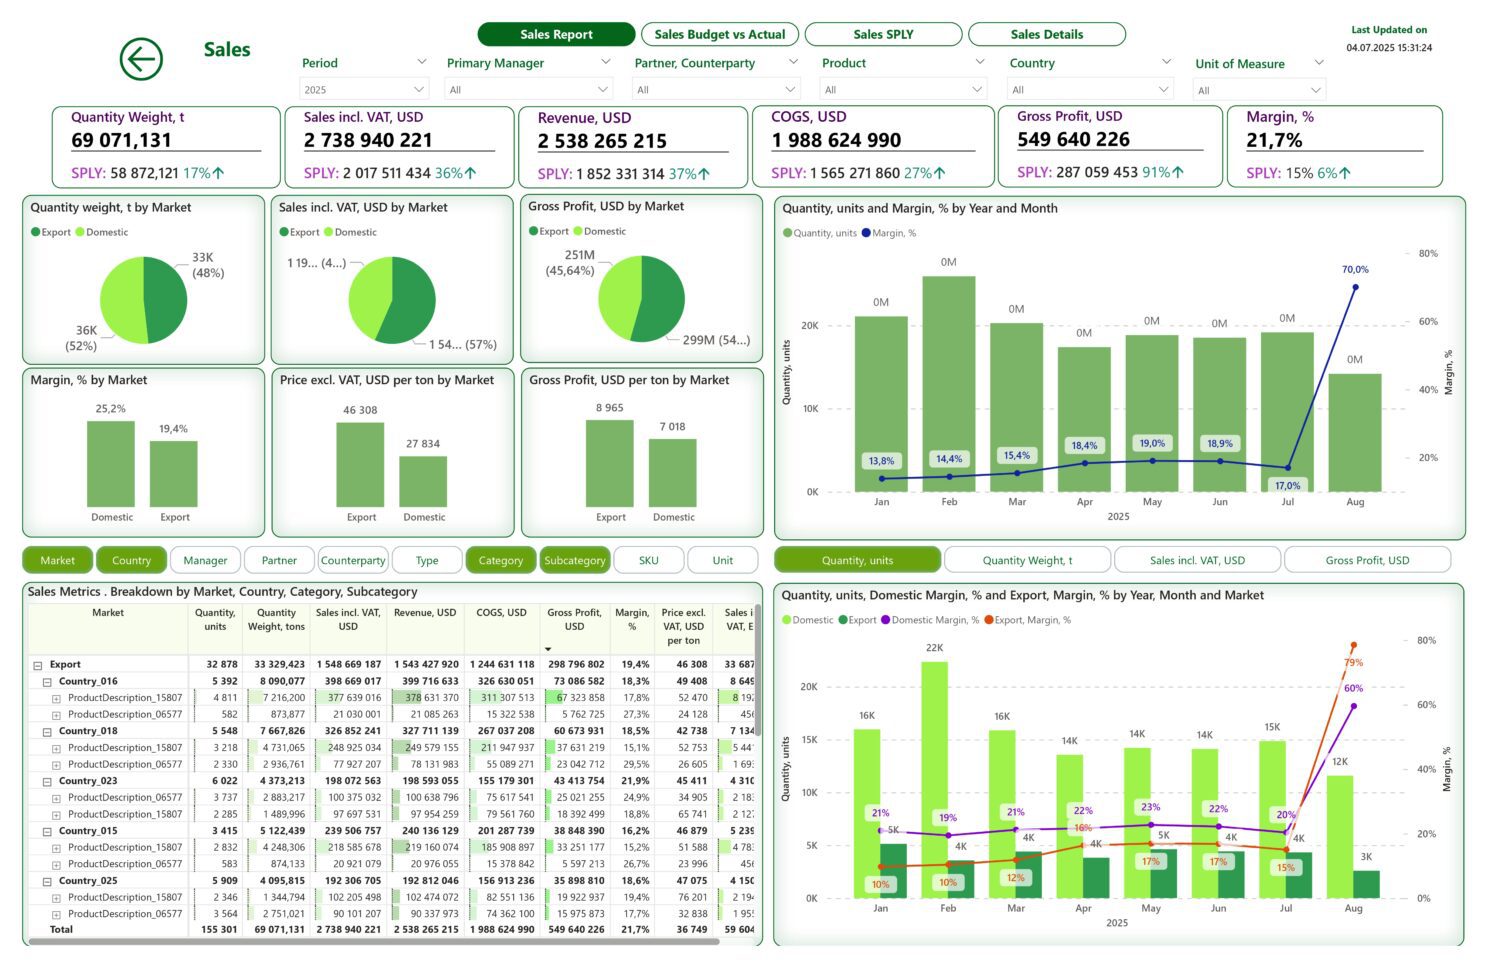Expand the Period slicer header chevron
Viewport: 1493px width, 968px height.
click(x=421, y=63)
